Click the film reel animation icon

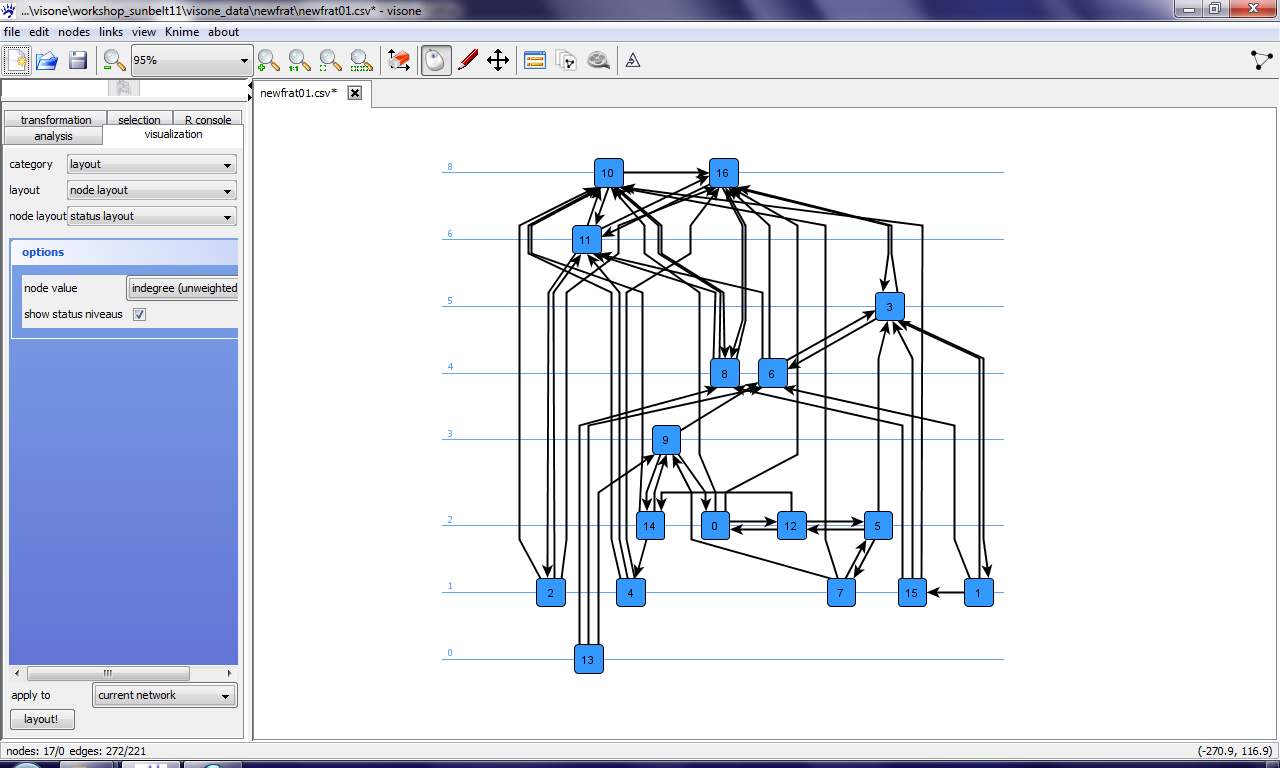(598, 61)
